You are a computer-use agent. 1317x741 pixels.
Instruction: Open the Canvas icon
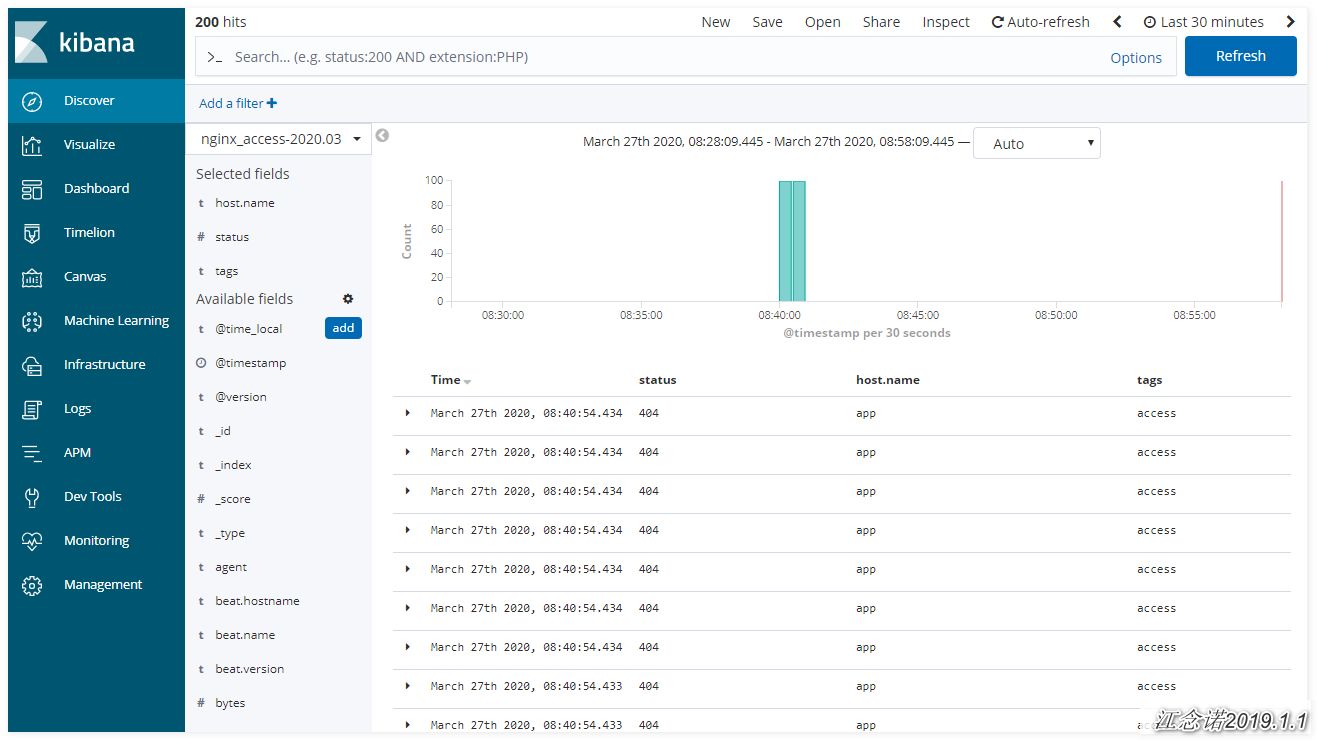coord(32,277)
